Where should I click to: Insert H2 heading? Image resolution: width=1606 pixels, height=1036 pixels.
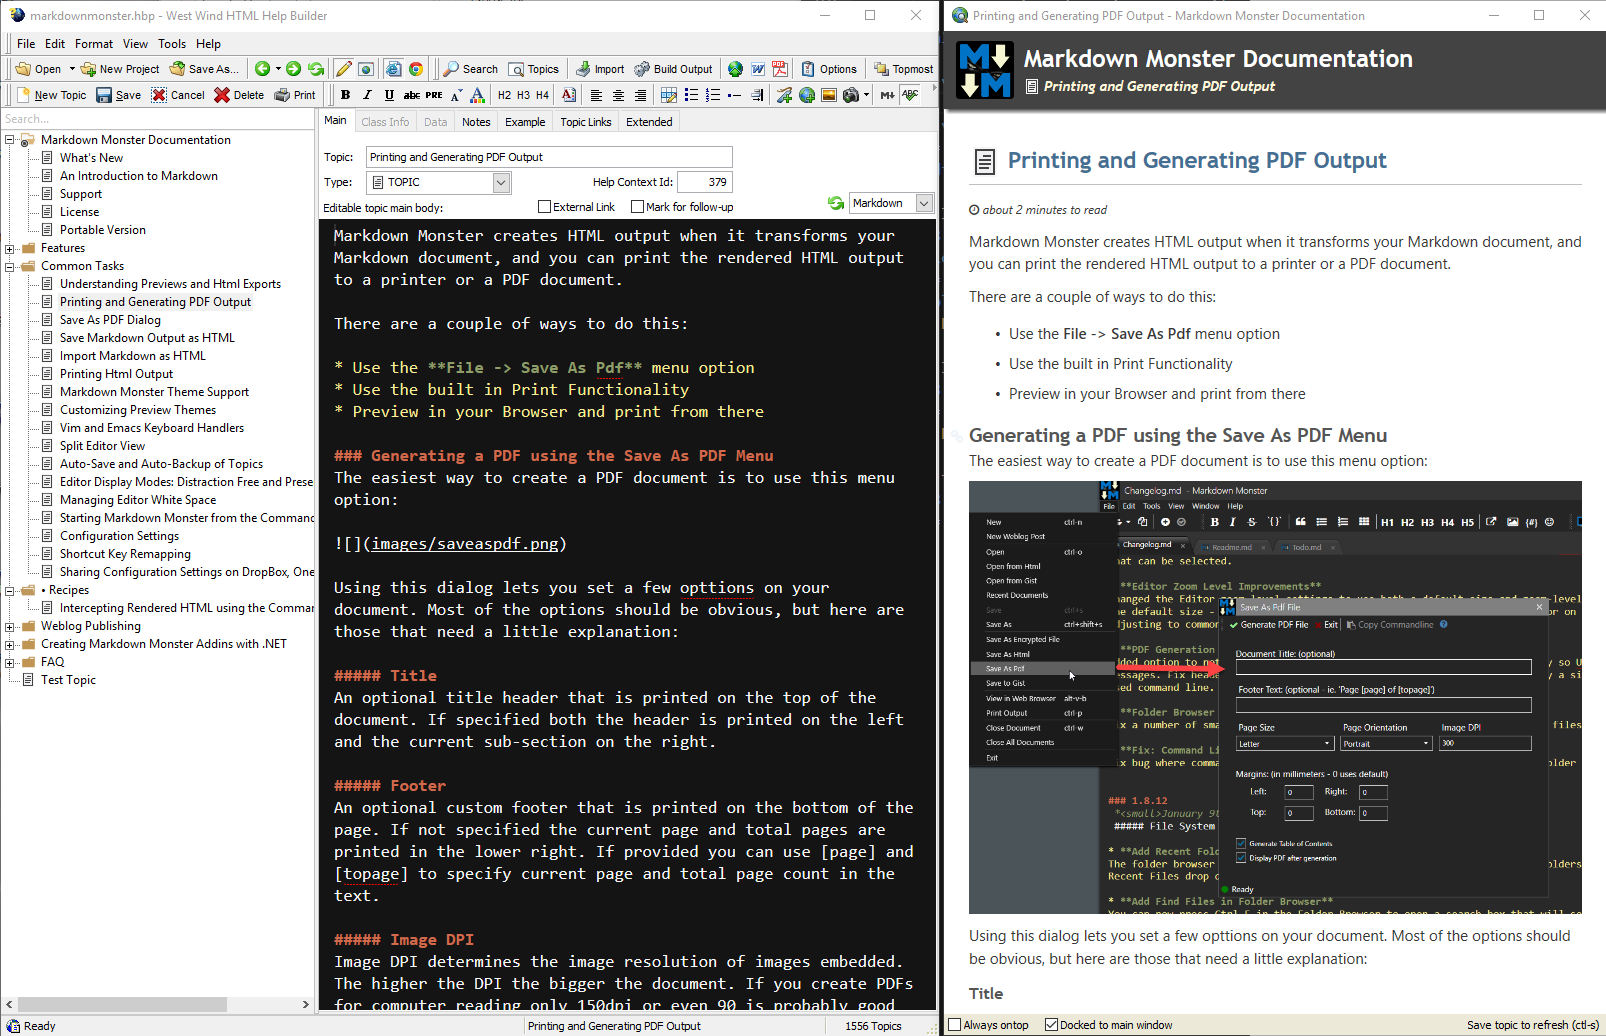[504, 95]
